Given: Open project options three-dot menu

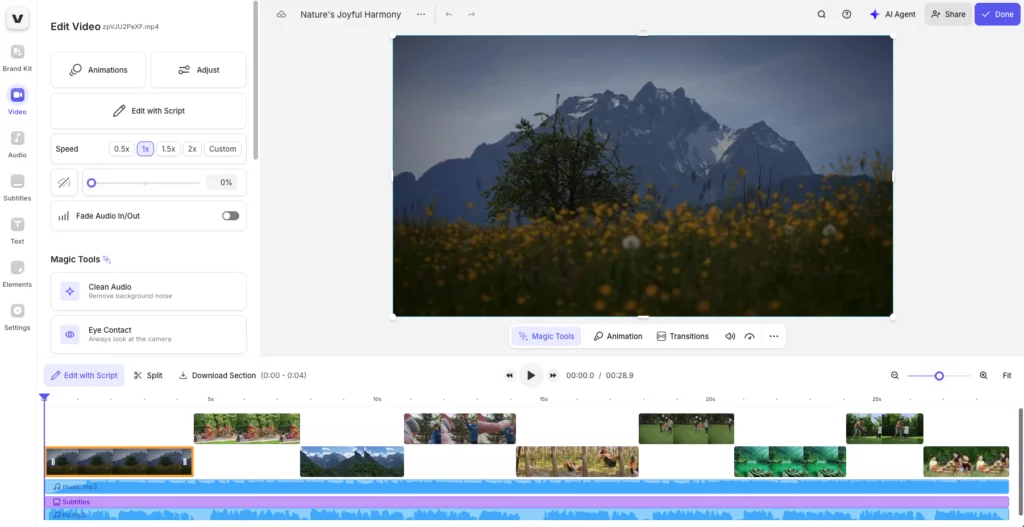Looking at the screenshot, I should coord(421,14).
